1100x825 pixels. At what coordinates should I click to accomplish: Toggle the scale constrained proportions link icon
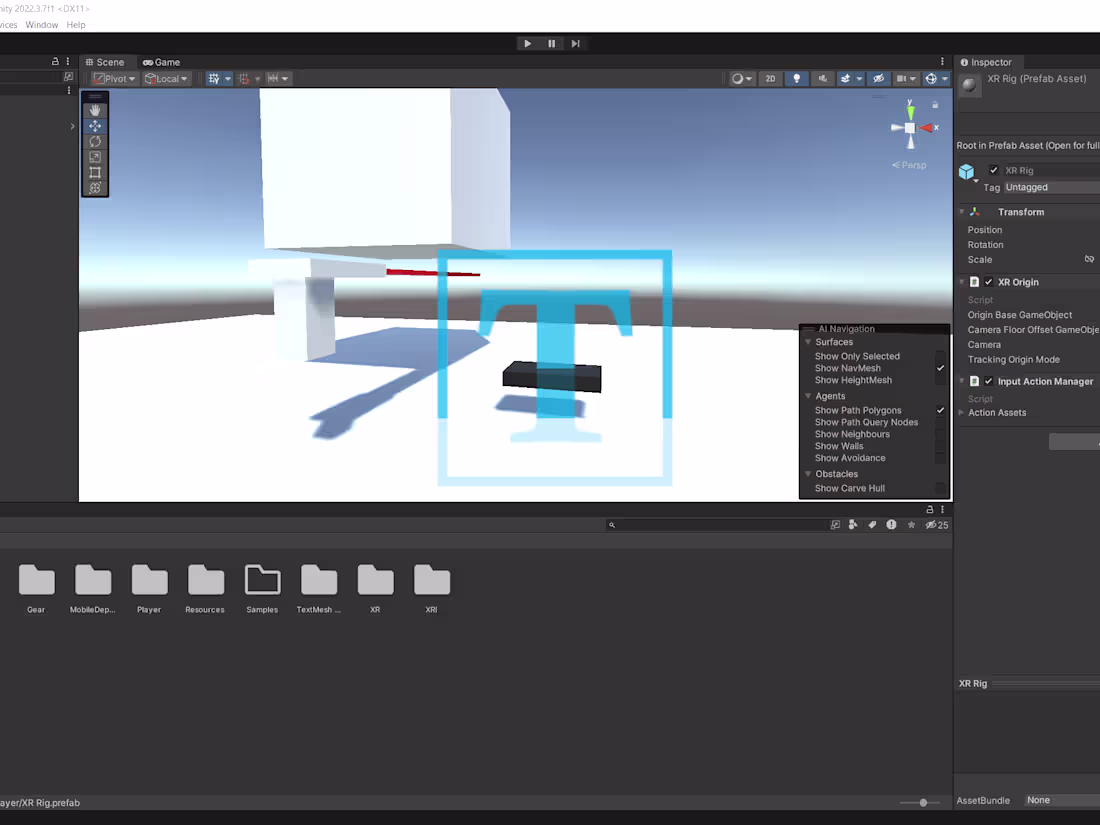[x=1089, y=260]
